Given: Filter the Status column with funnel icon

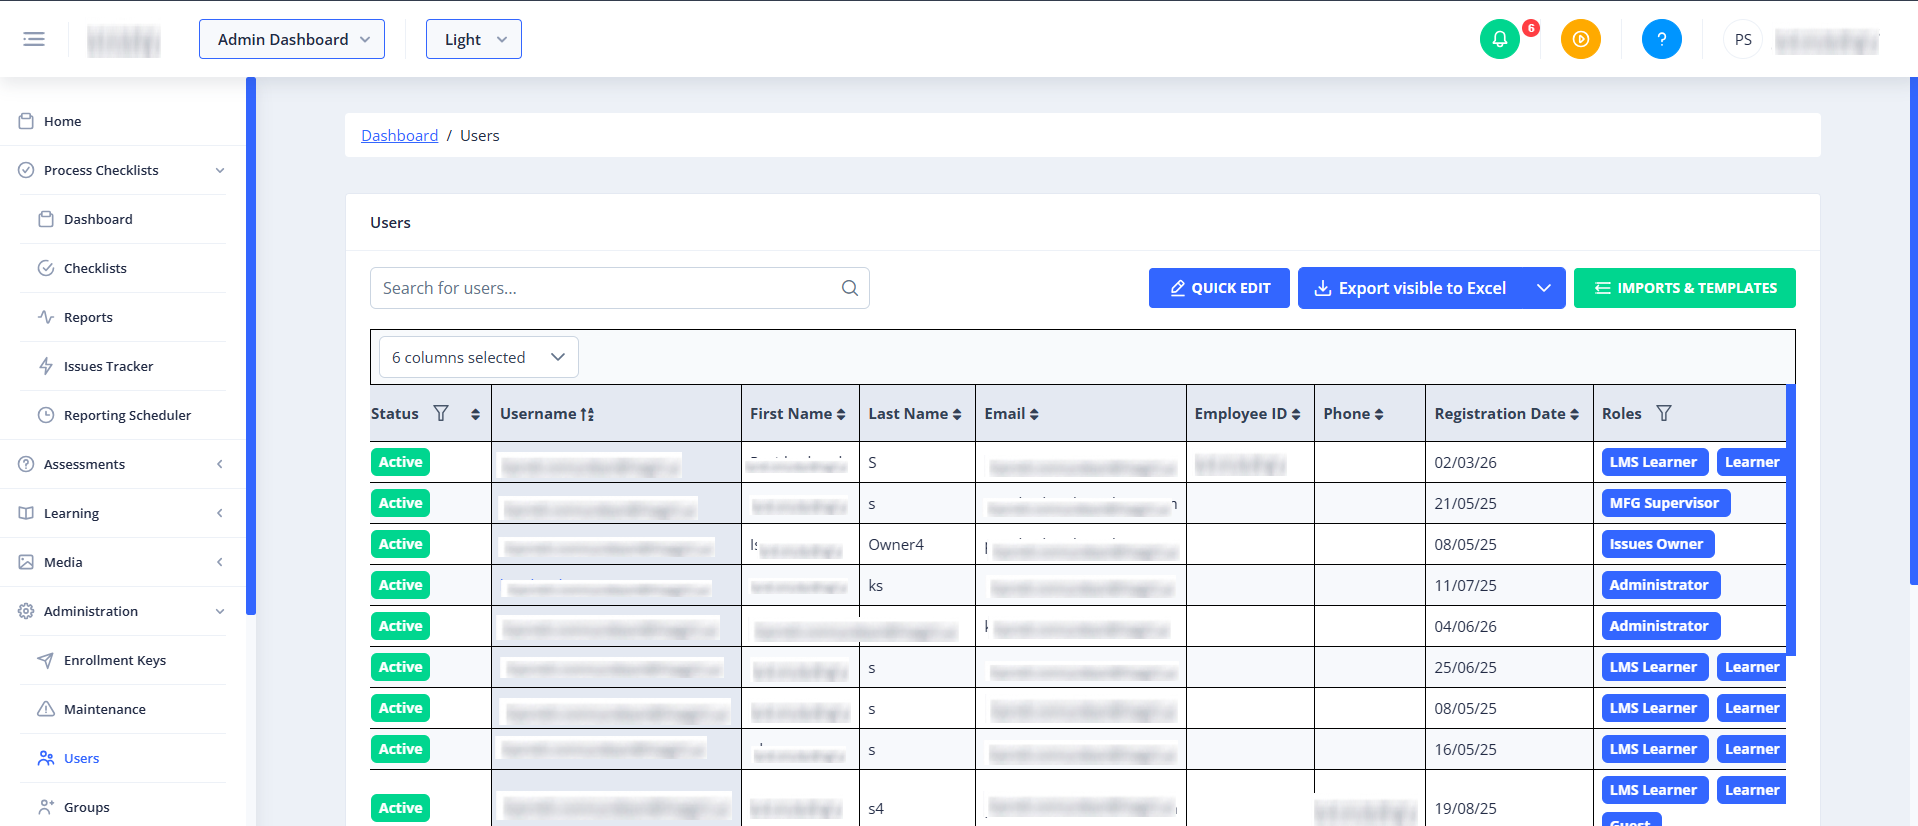Looking at the screenshot, I should point(441,413).
